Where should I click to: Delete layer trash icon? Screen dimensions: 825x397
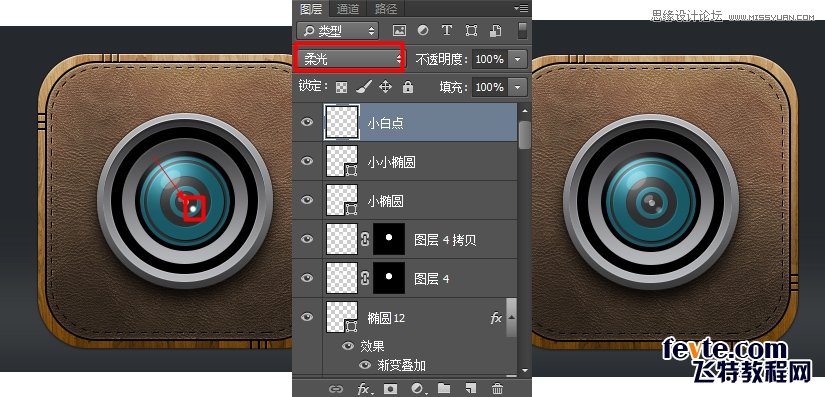pyautogui.click(x=497, y=389)
